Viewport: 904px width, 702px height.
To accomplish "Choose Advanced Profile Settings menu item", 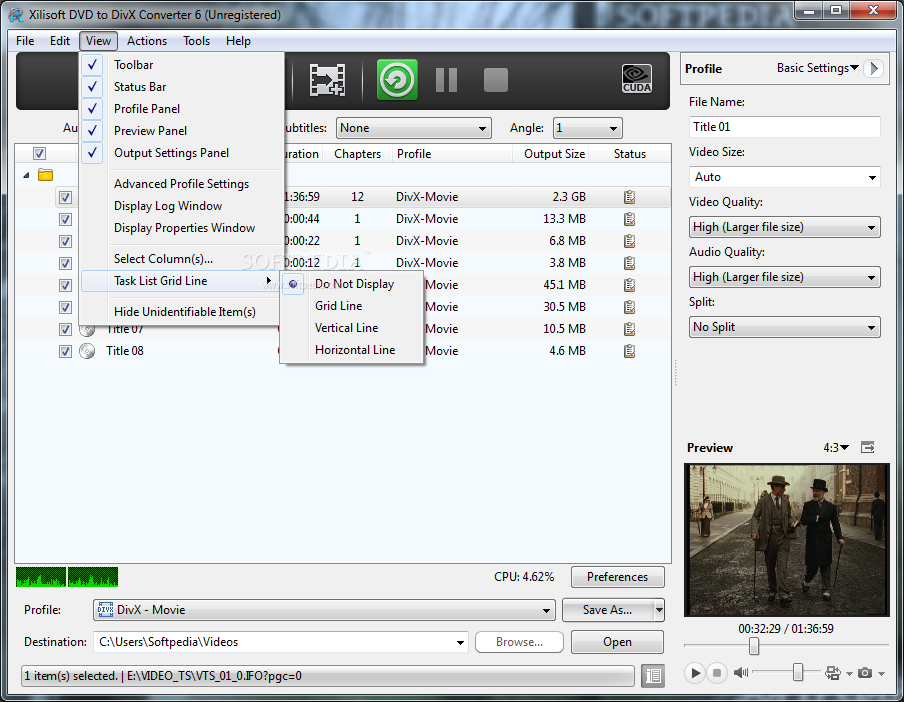I will pos(182,184).
